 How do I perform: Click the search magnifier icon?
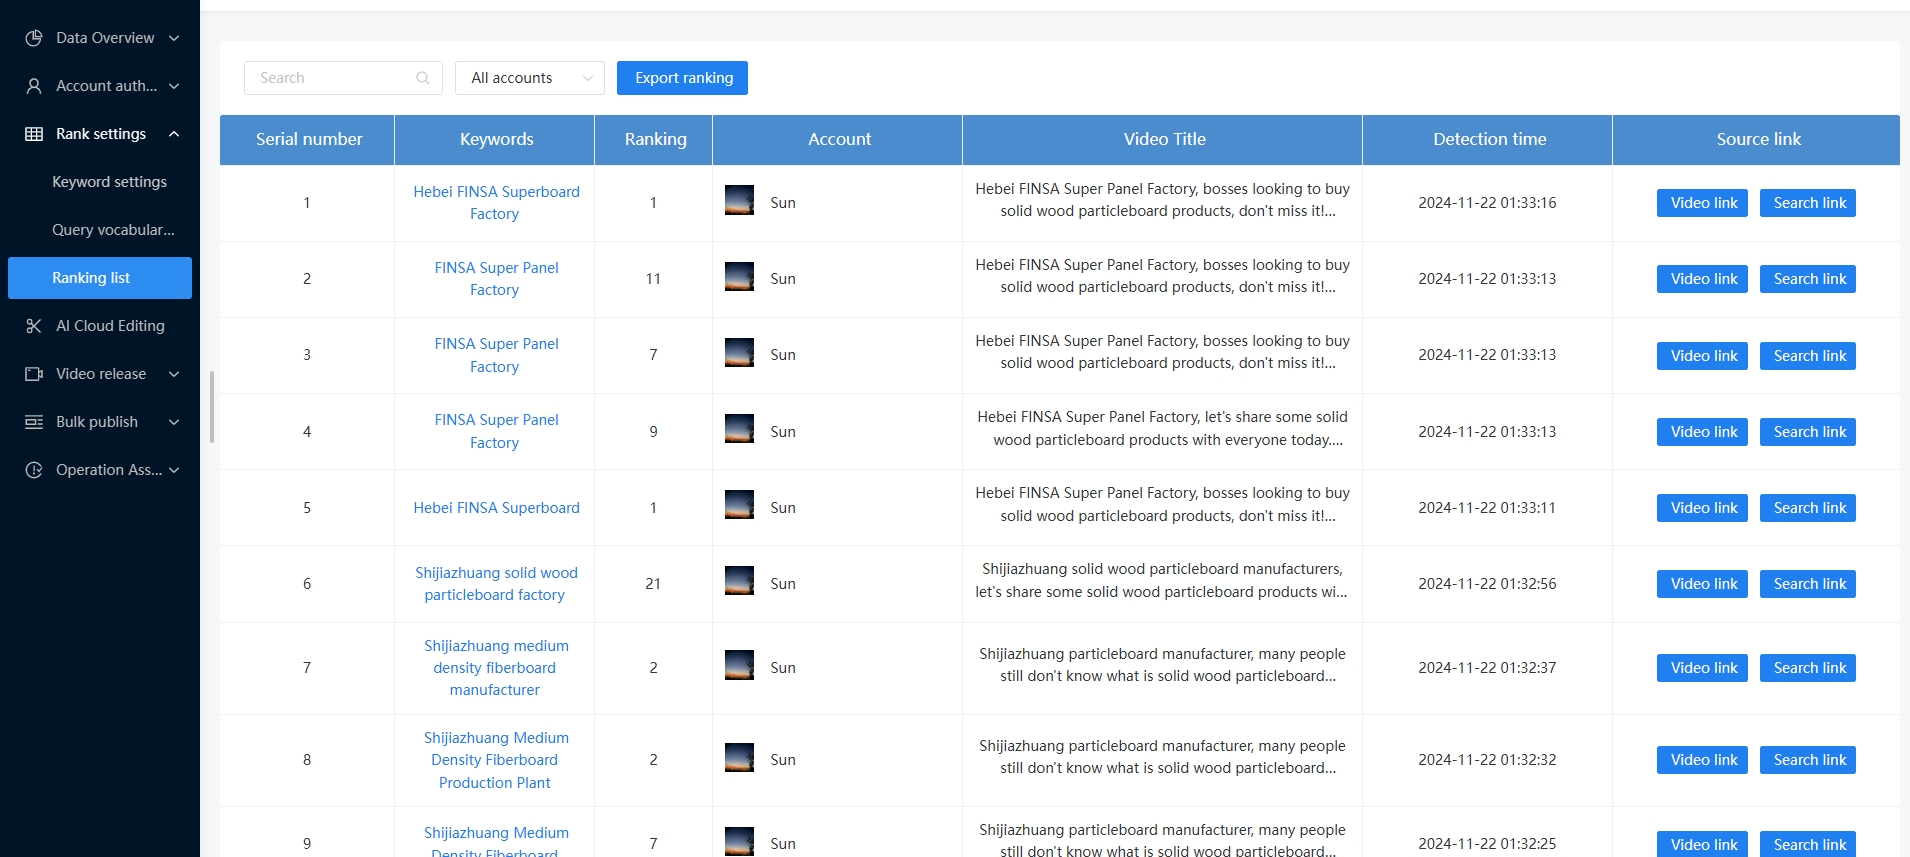(423, 78)
